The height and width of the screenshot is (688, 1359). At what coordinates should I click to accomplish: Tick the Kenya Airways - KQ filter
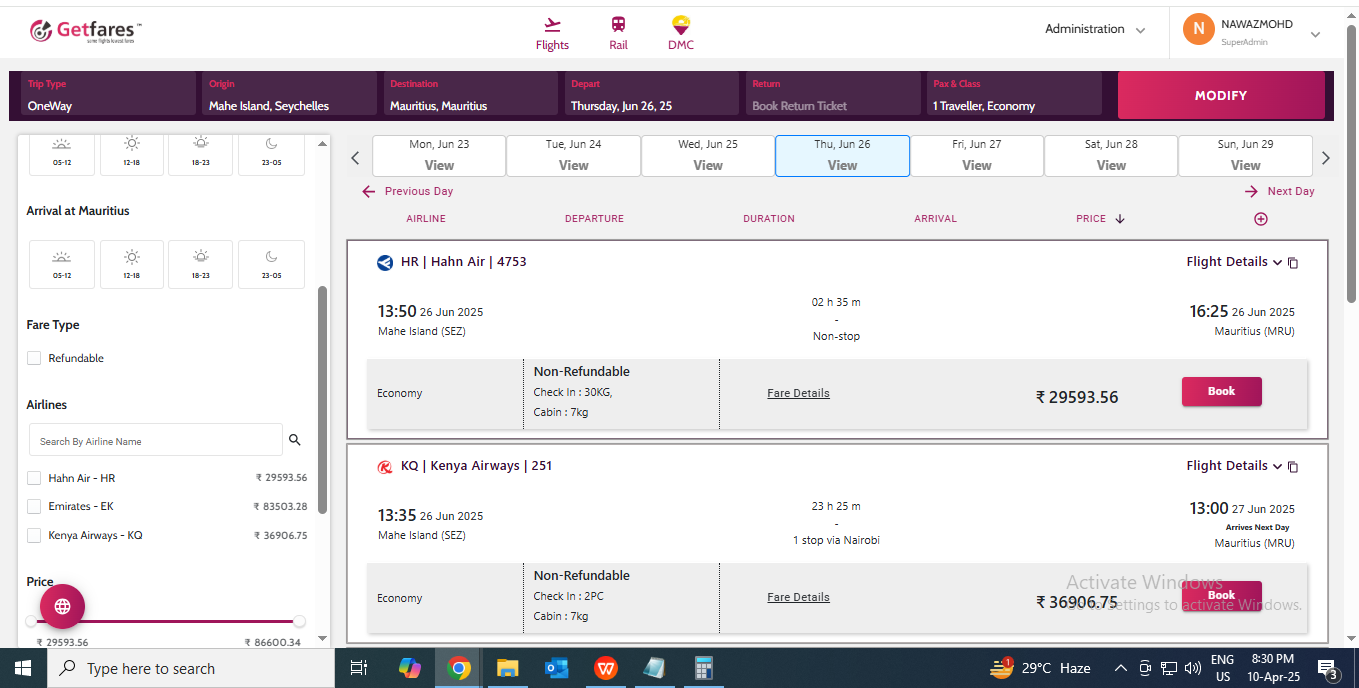(34, 535)
